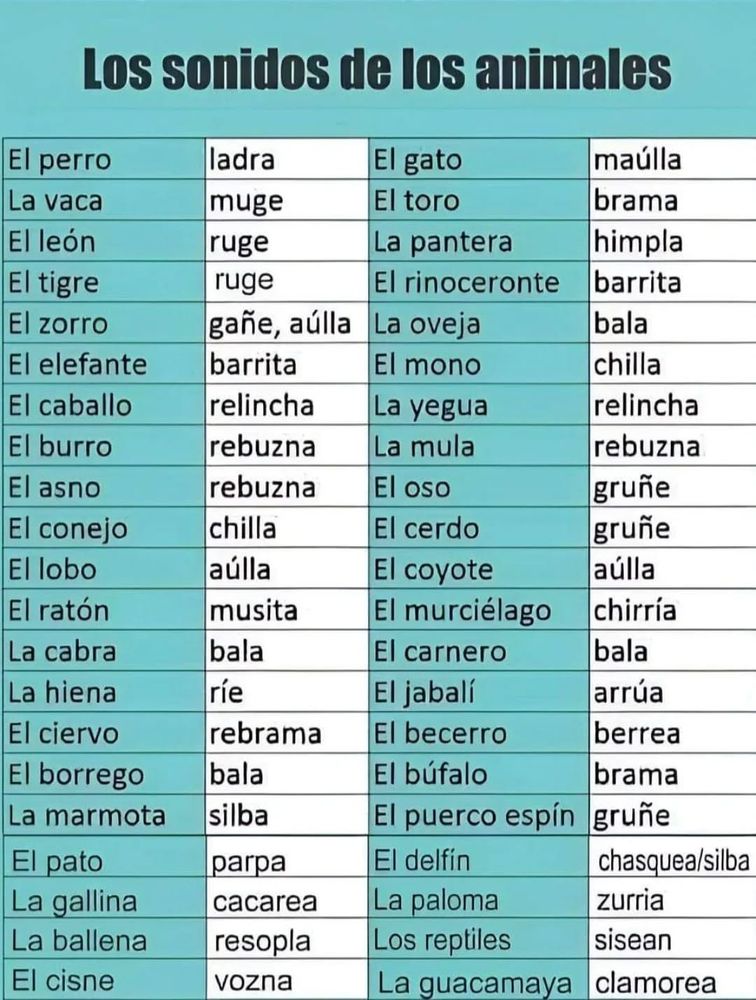Select the word "chirría"
Screen dimensions: 756x1000
[x=635, y=610]
